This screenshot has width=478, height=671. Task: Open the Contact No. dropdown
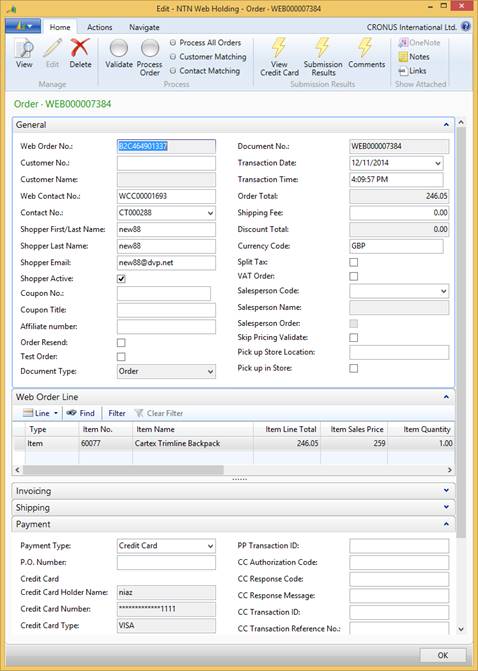click(x=210, y=213)
